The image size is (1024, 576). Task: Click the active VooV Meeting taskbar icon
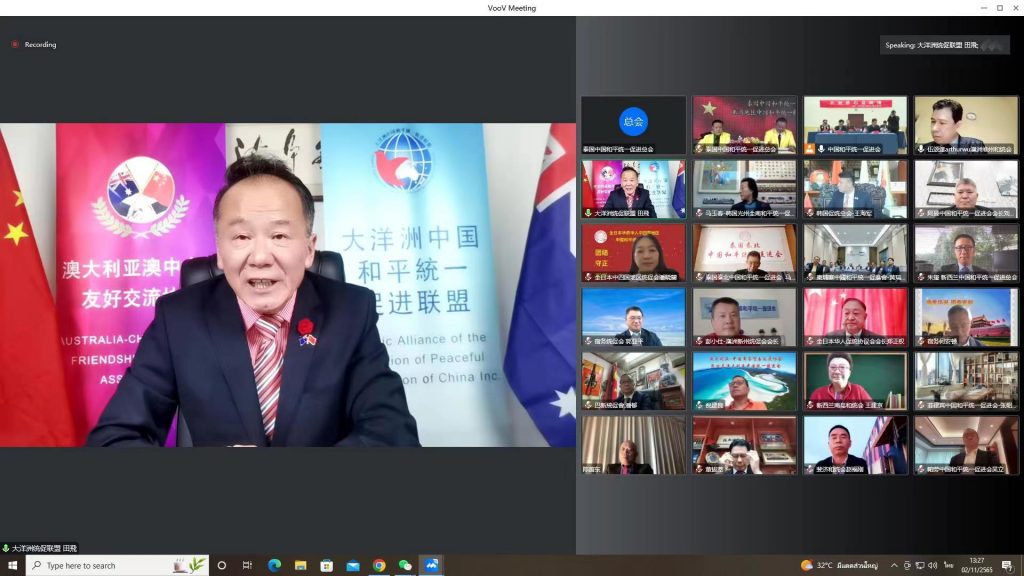pos(432,566)
